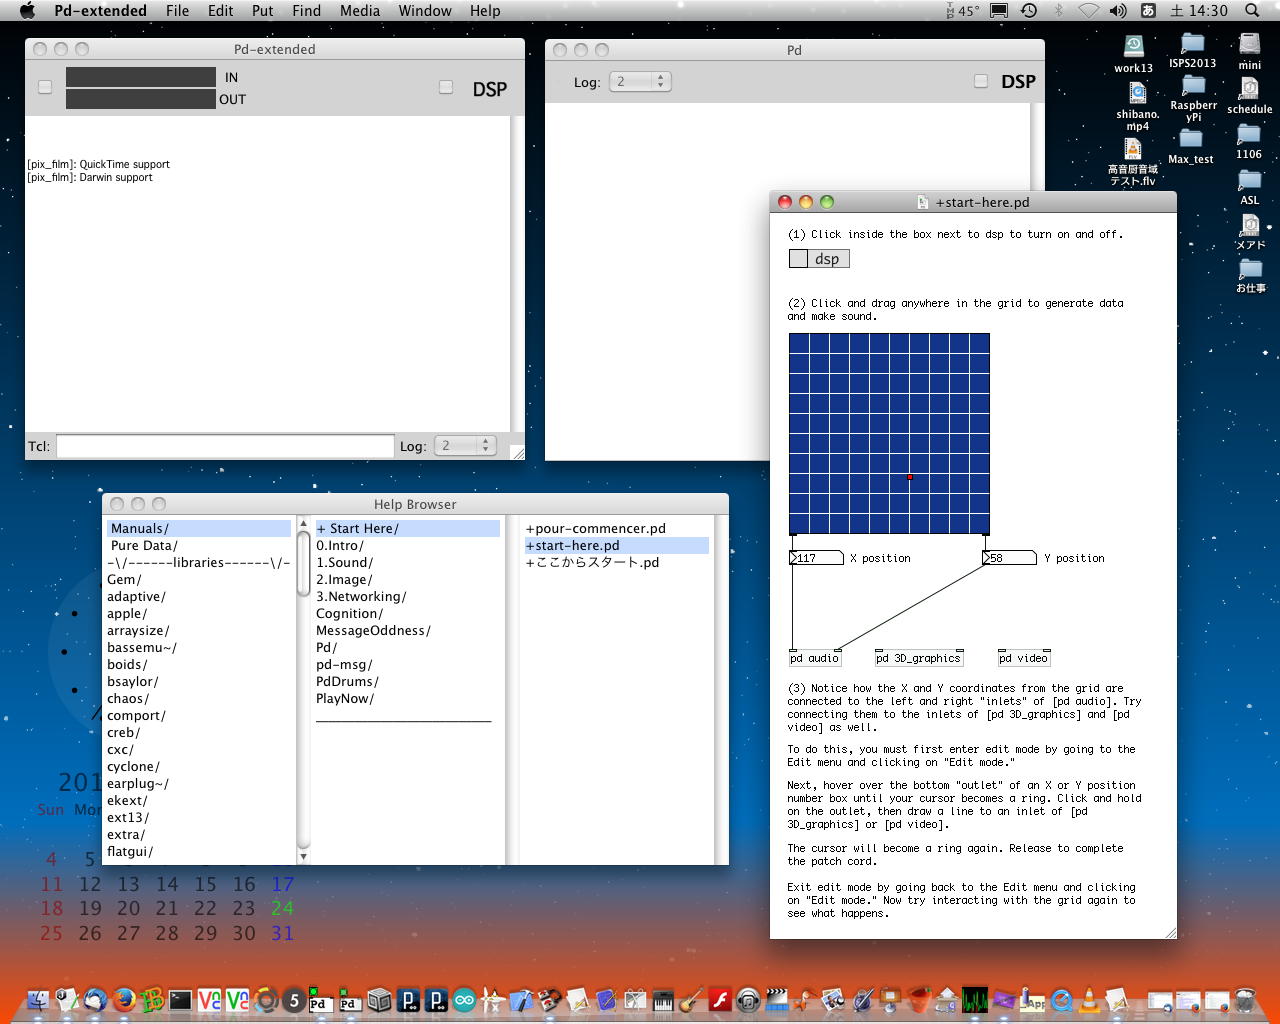Launch Arduino from the dock
The height and width of the screenshot is (1024, 1280).
(x=465, y=999)
